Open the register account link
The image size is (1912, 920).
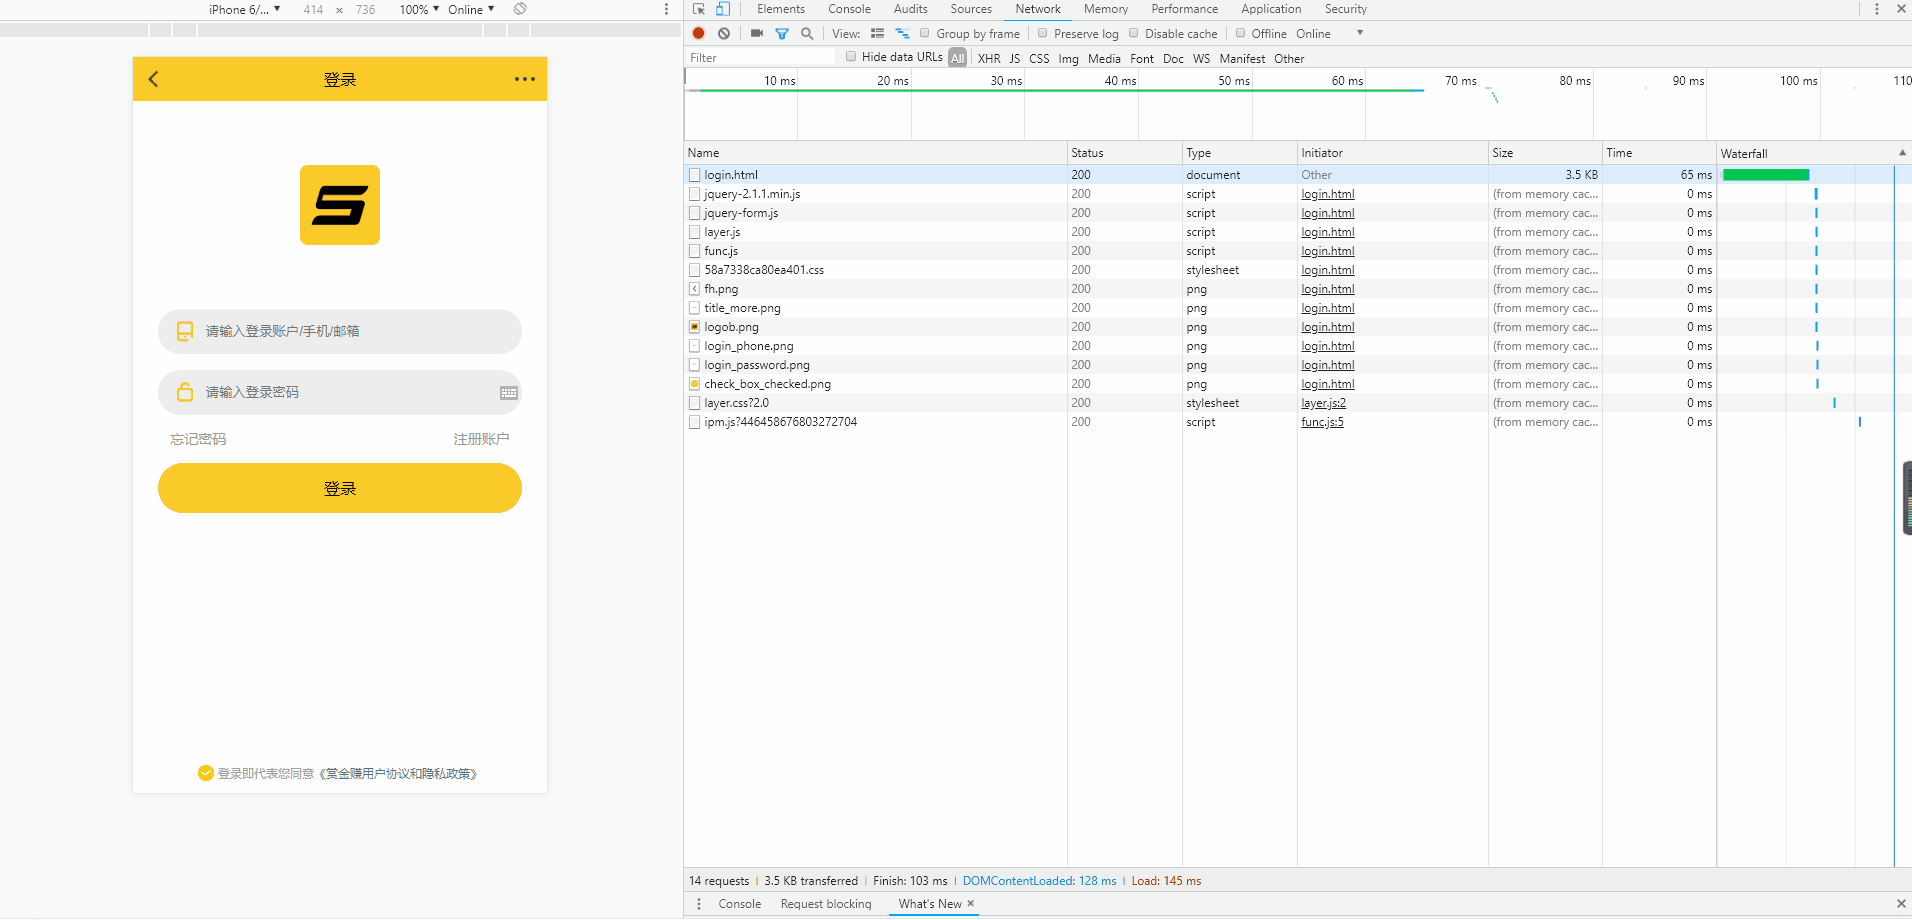tap(481, 439)
